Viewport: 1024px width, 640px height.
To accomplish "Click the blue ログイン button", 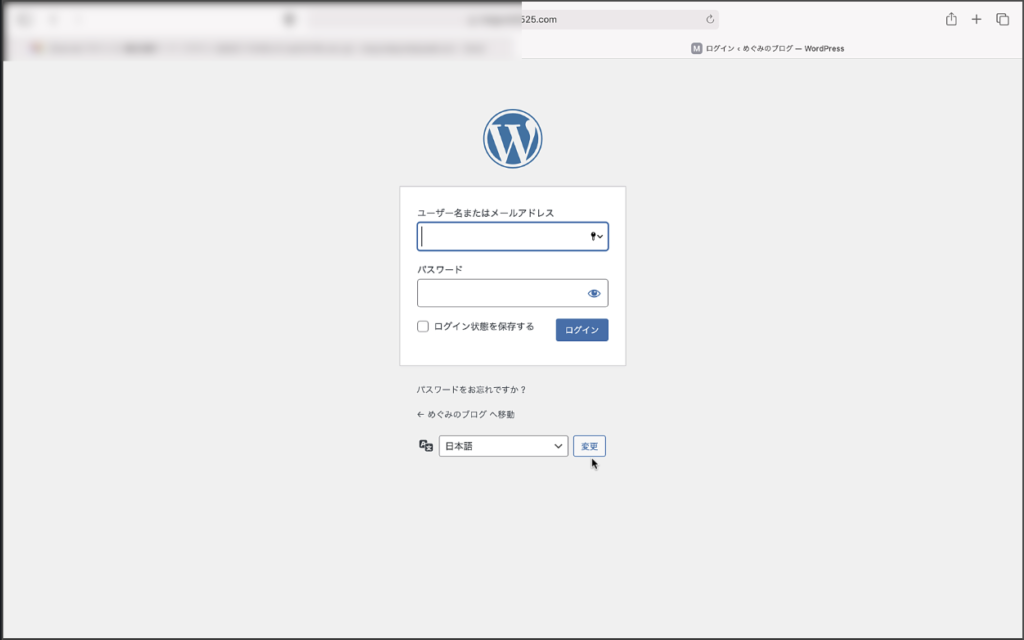I will click(582, 330).
